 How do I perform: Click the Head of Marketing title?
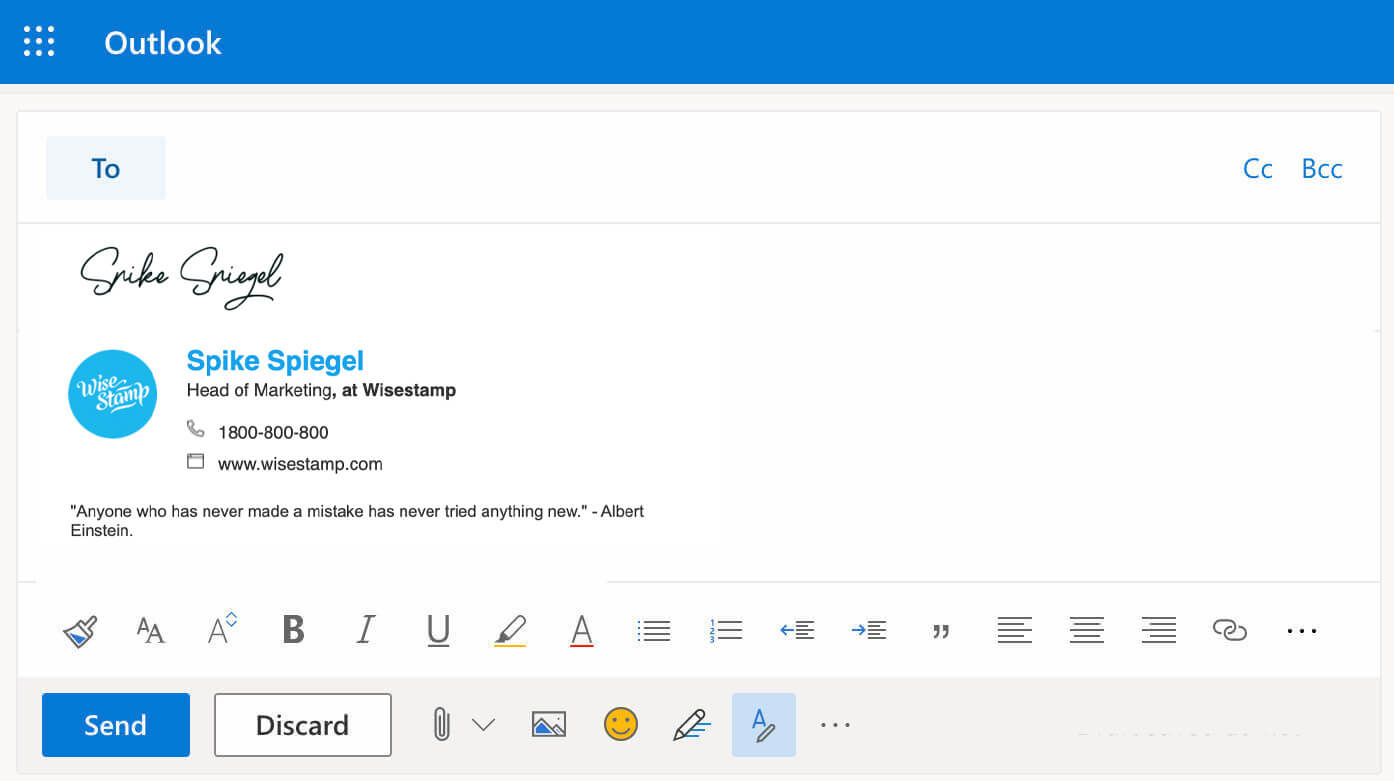259,390
